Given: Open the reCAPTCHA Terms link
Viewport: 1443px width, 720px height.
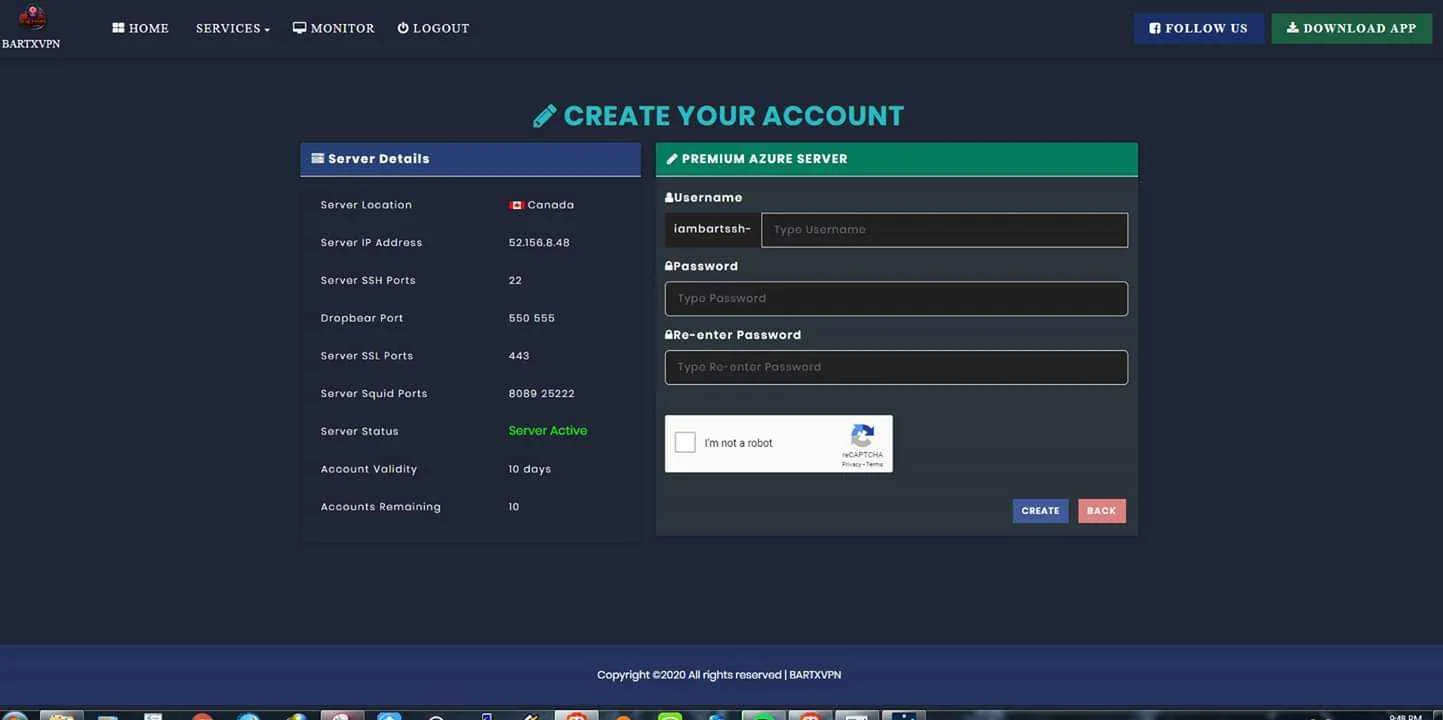Looking at the screenshot, I should point(874,464).
